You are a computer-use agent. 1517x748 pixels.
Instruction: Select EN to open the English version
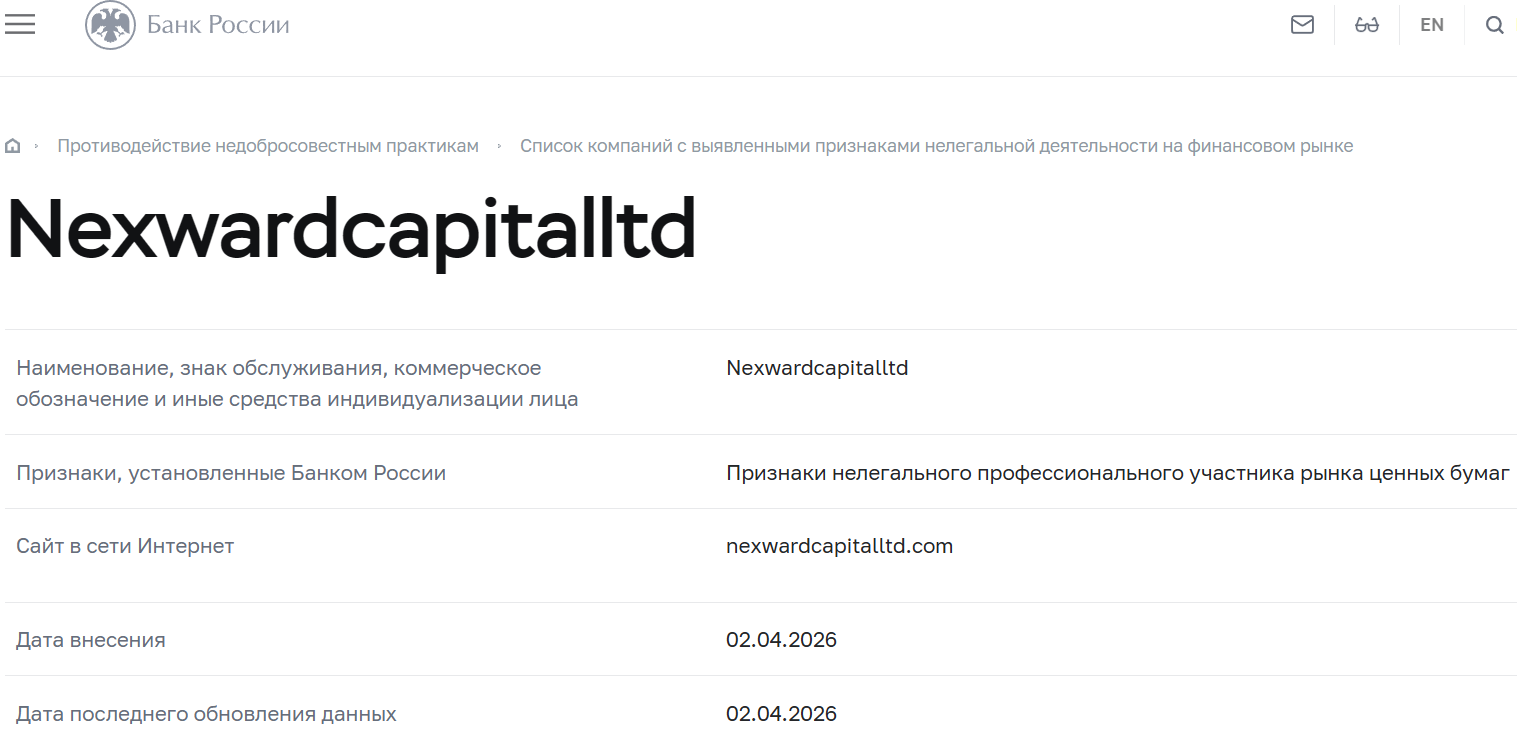(x=1431, y=24)
